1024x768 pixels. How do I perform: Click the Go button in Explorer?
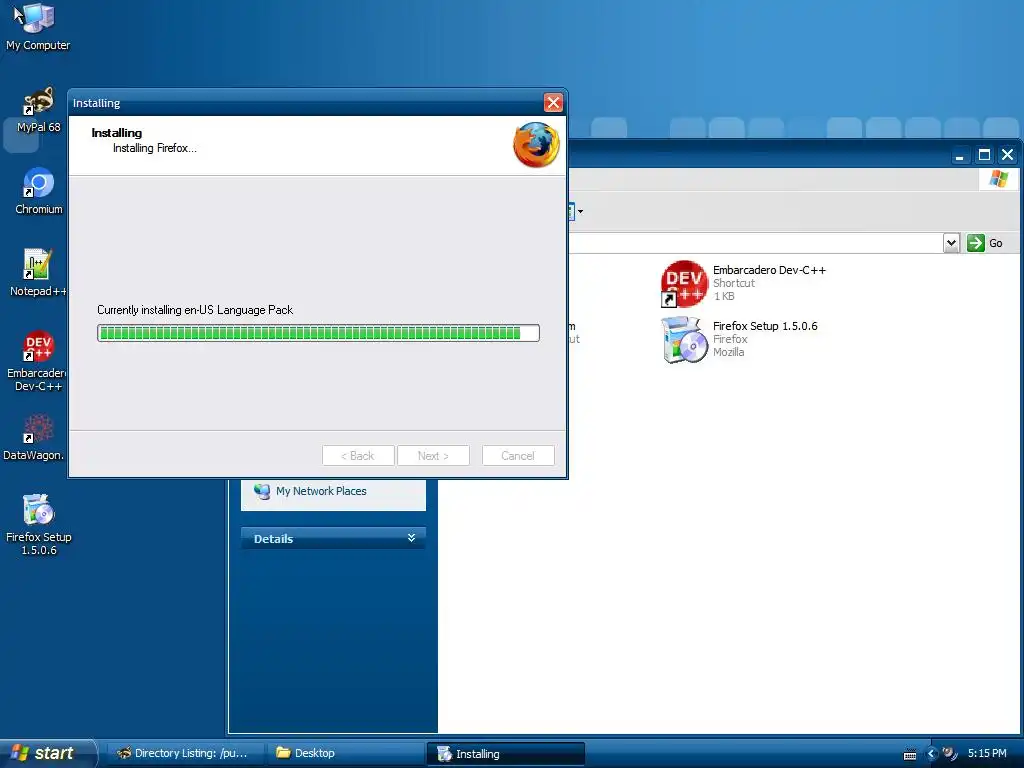point(985,243)
